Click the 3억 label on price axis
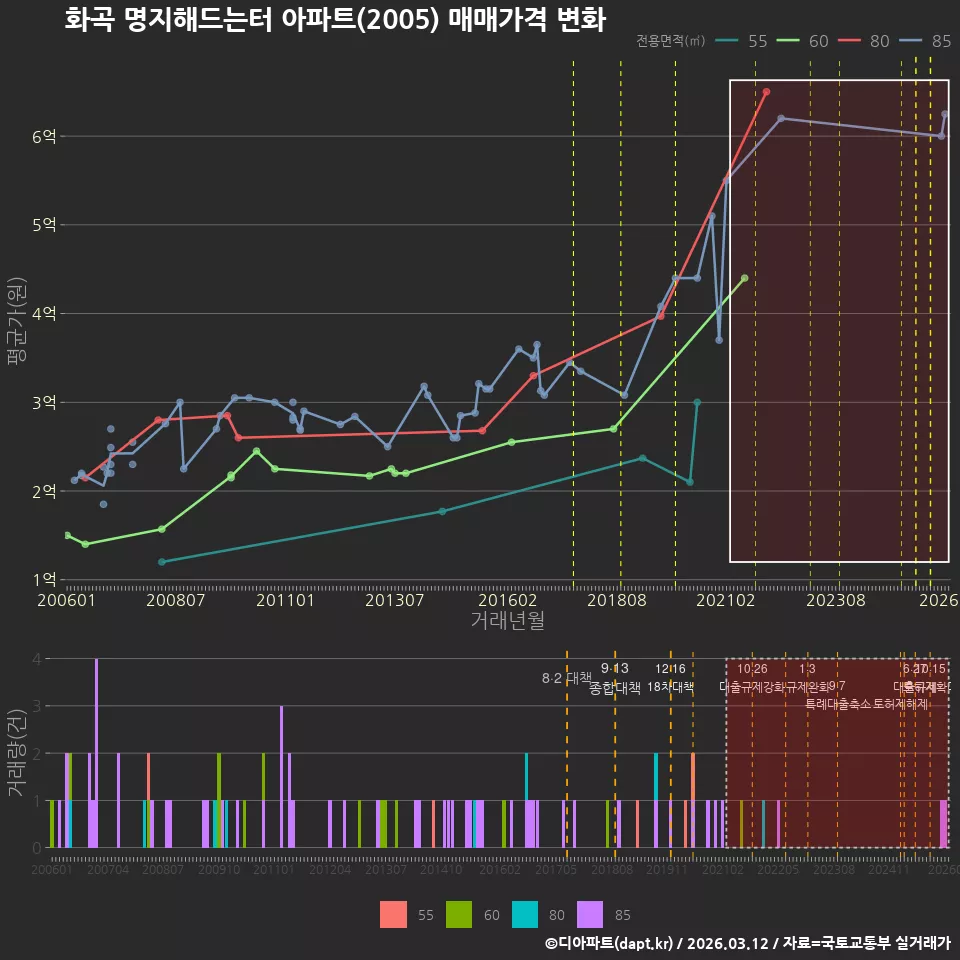This screenshot has width=960, height=960. (44, 402)
